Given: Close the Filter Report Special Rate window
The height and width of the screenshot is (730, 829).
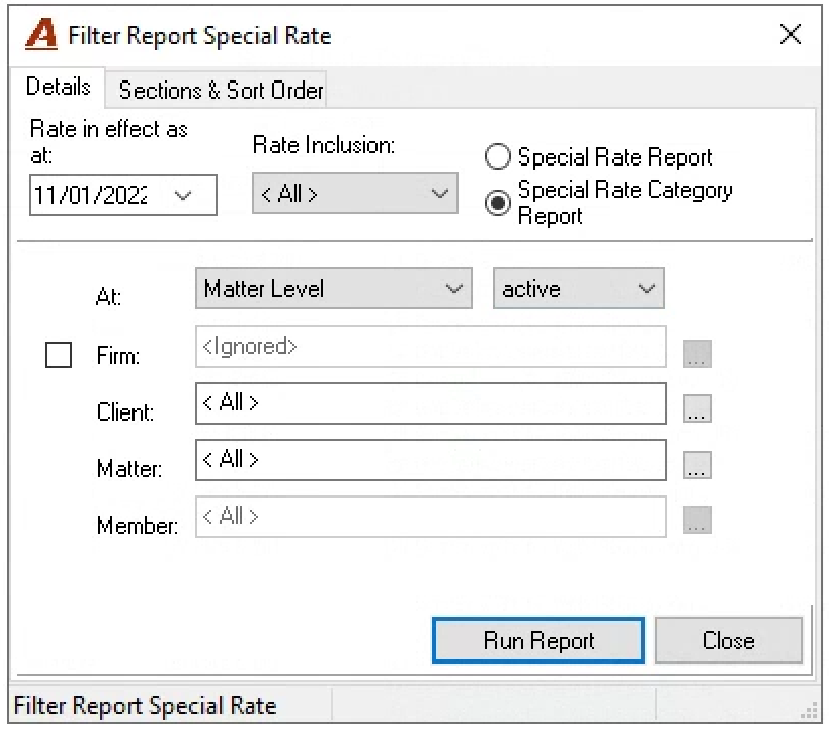Looking at the screenshot, I should coord(790,35).
